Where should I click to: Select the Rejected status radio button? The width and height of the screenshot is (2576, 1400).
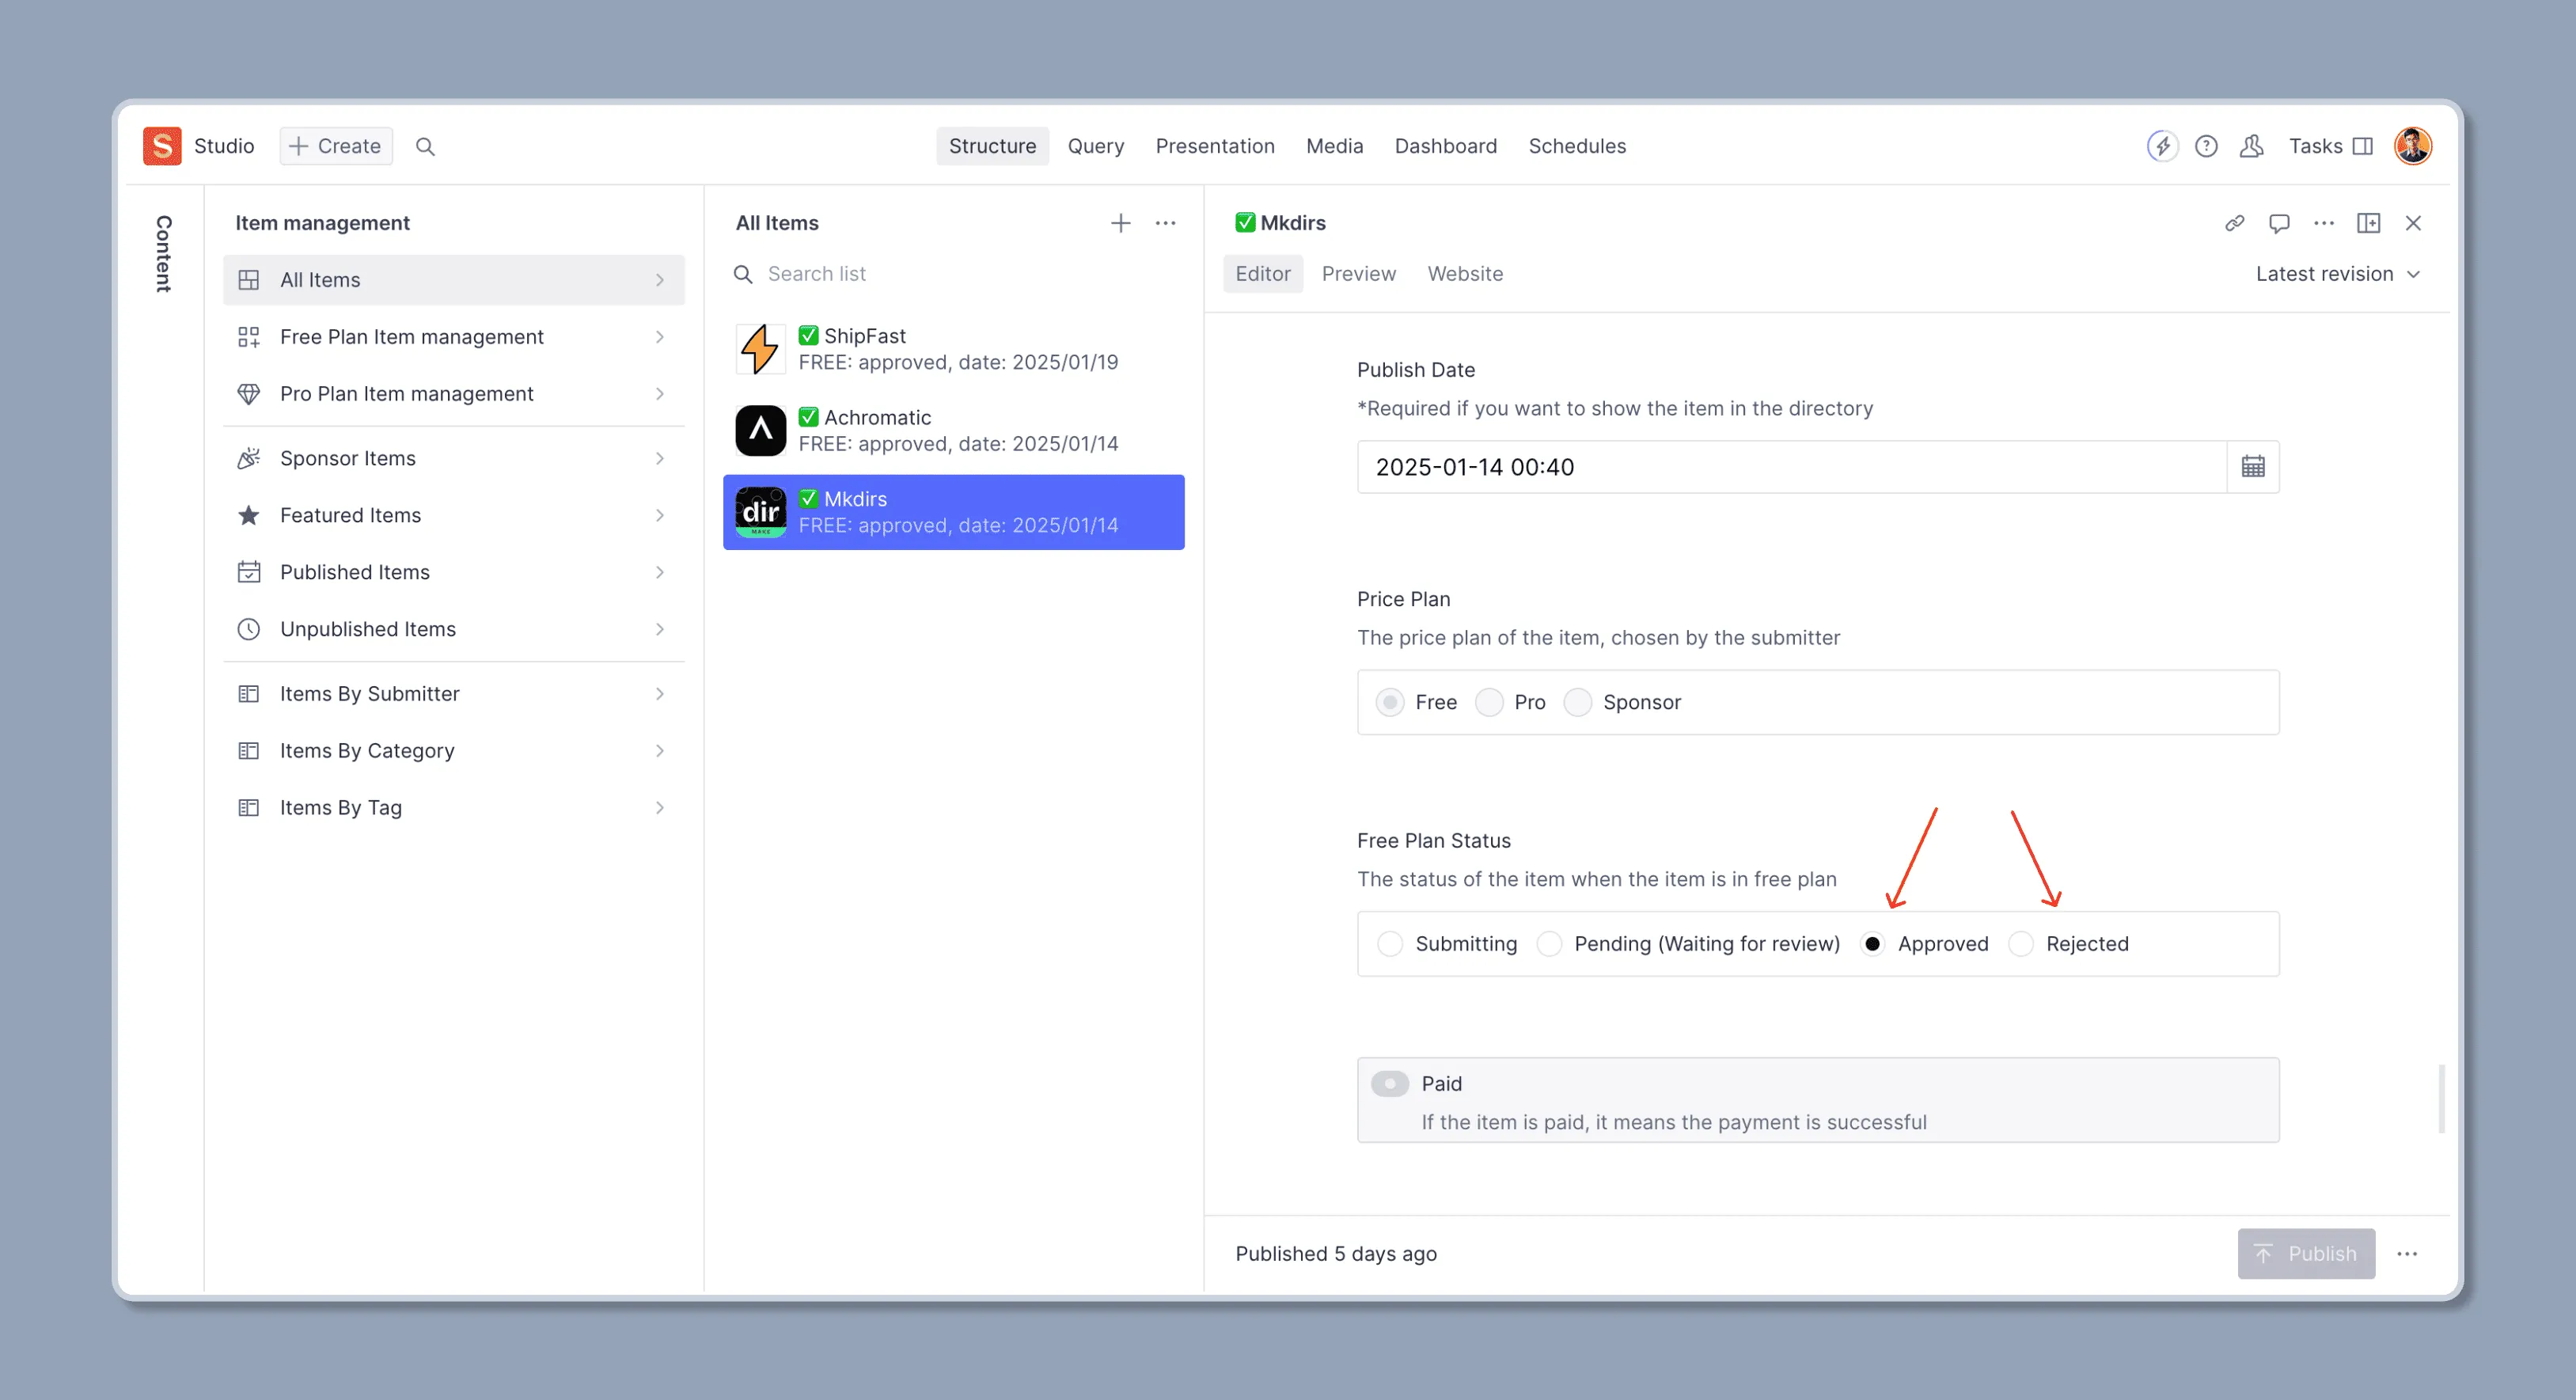point(2021,944)
